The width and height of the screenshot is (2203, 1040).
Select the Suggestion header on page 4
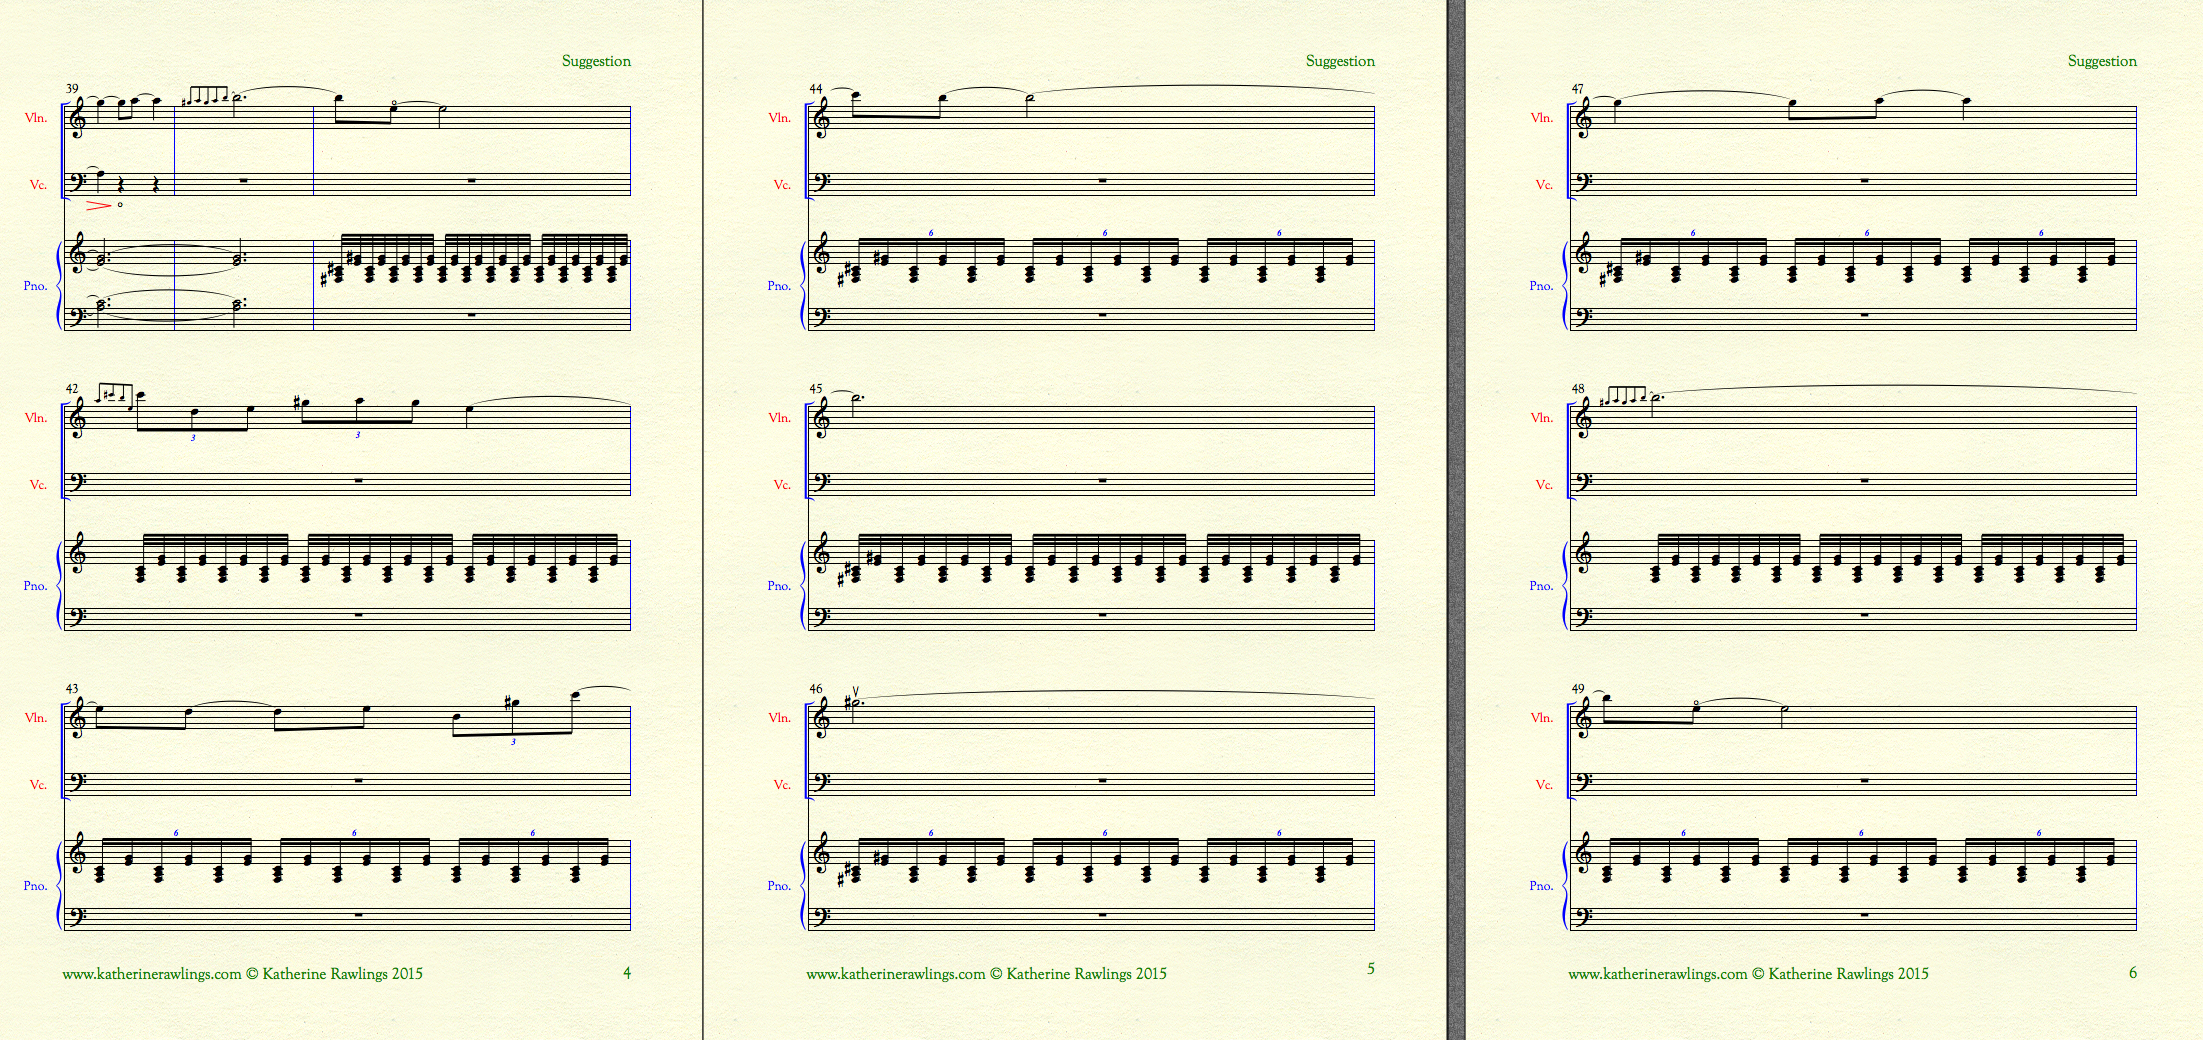tap(596, 61)
